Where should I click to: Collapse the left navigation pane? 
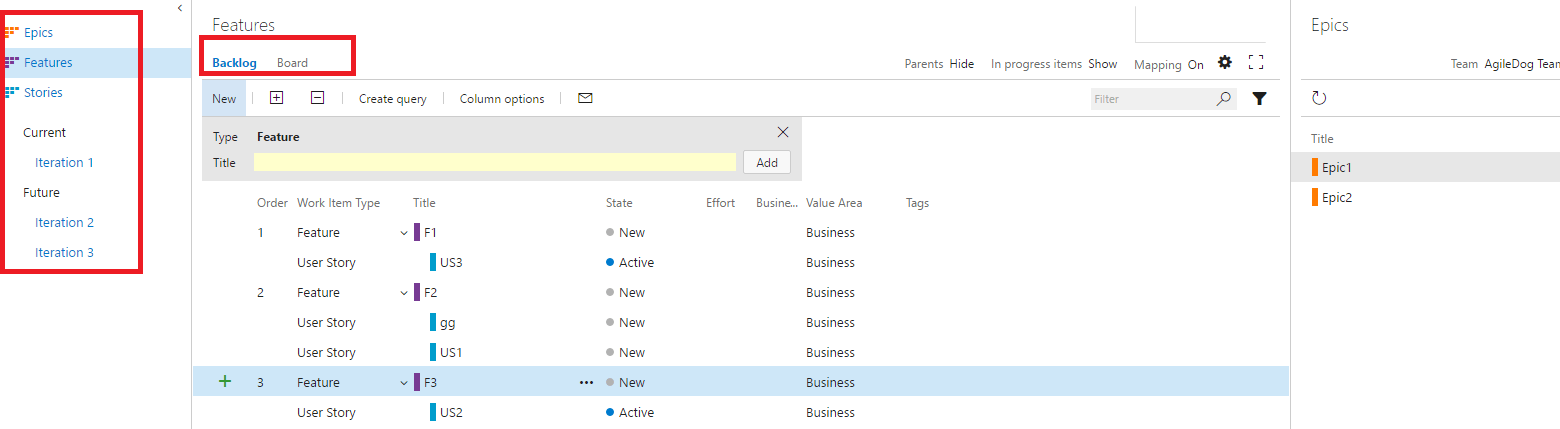[x=179, y=8]
